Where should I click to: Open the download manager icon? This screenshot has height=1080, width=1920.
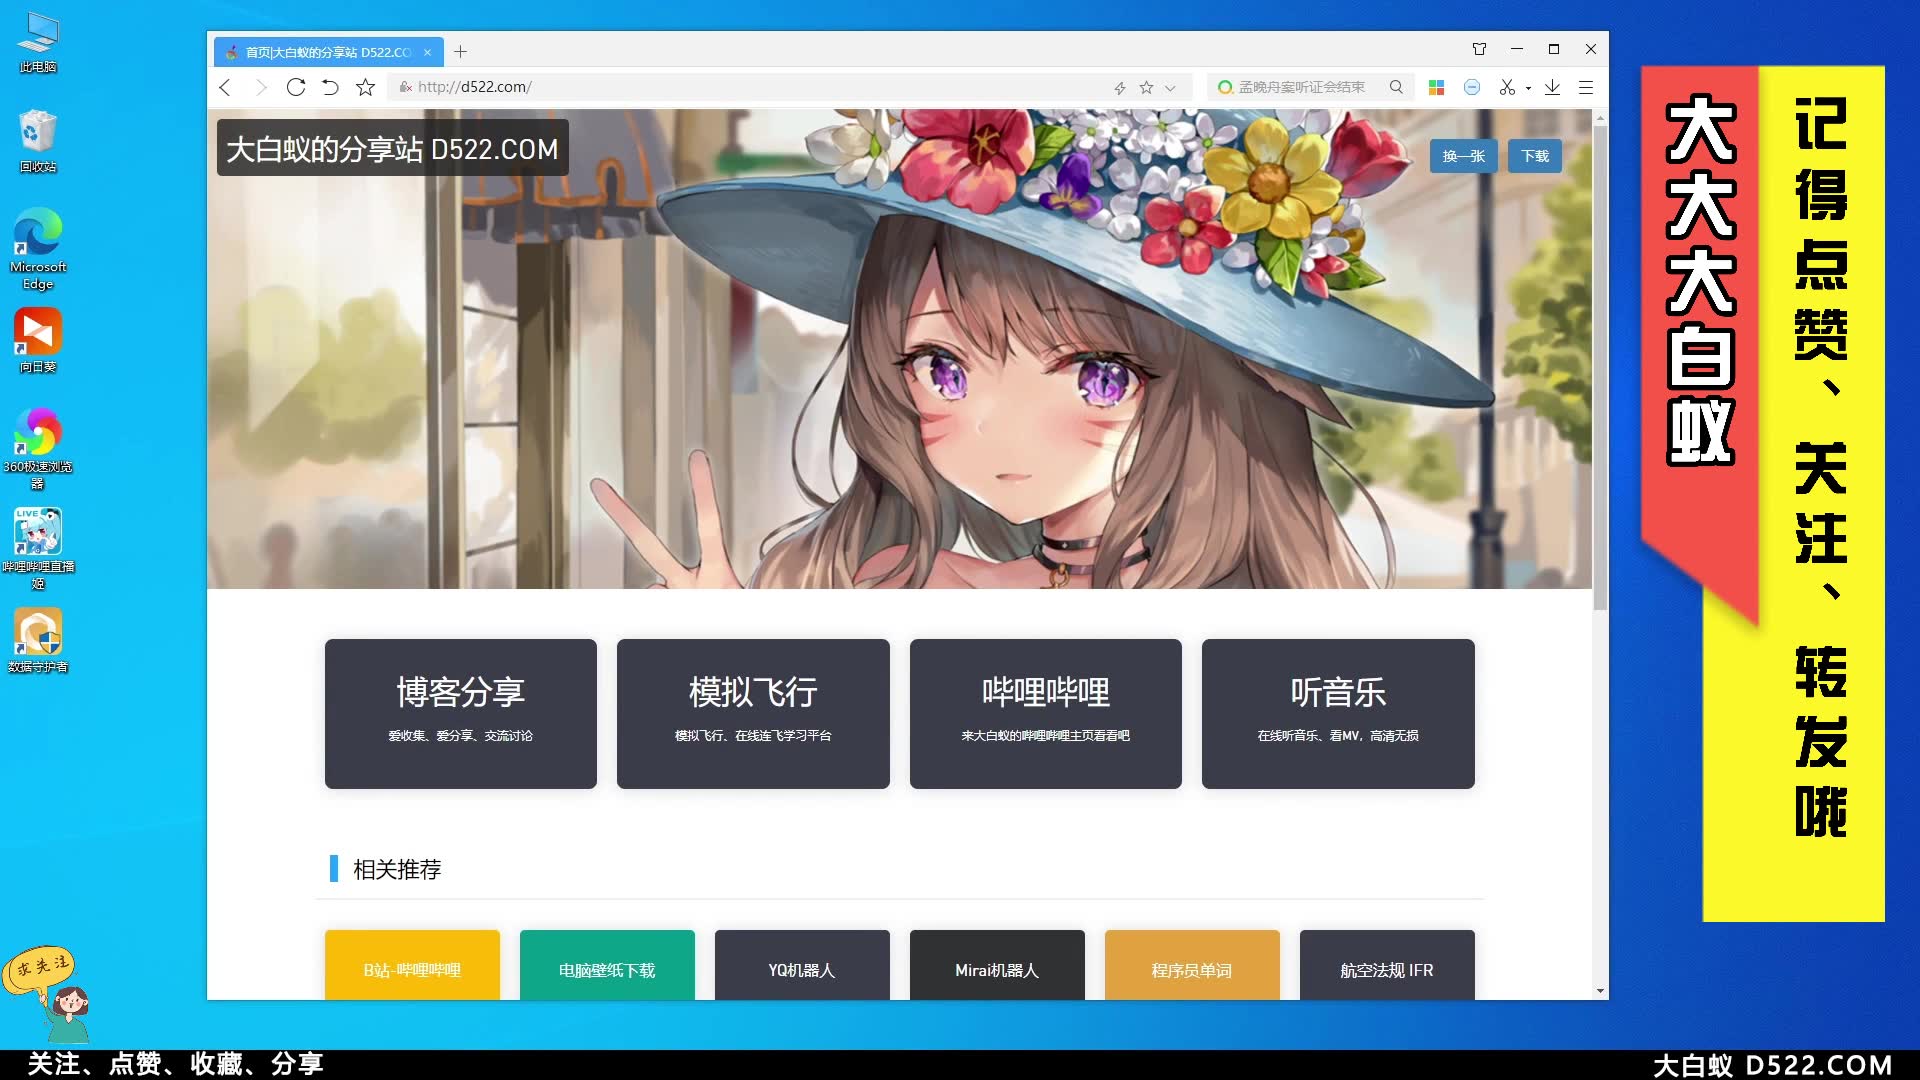coord(1552,87)
